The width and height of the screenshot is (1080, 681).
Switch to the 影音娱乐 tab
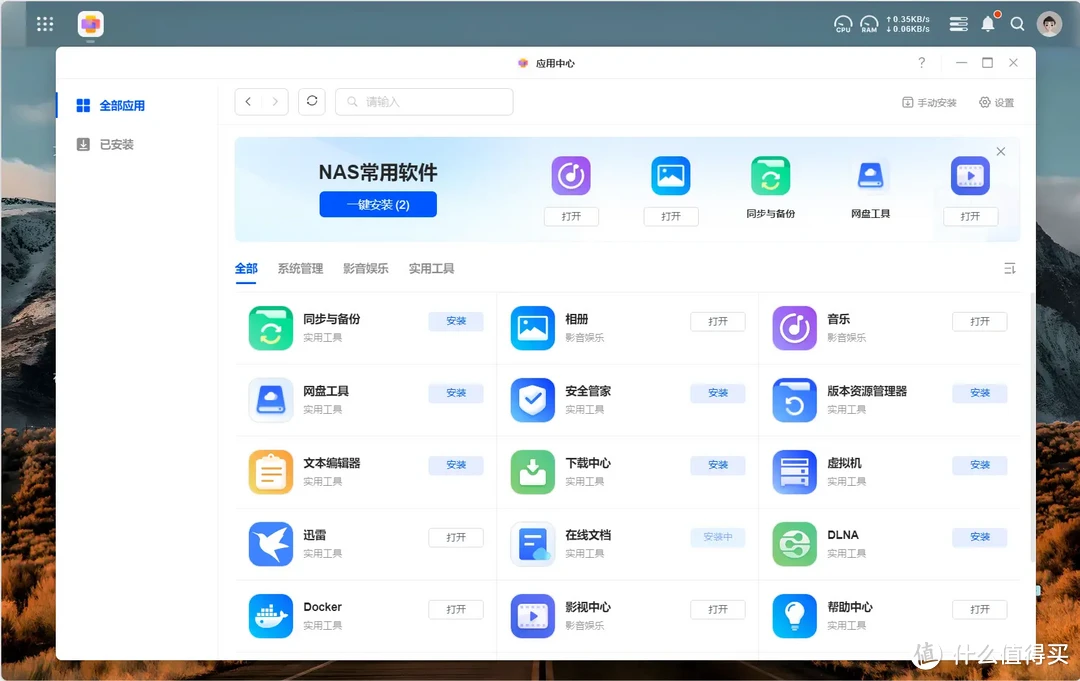365,268
